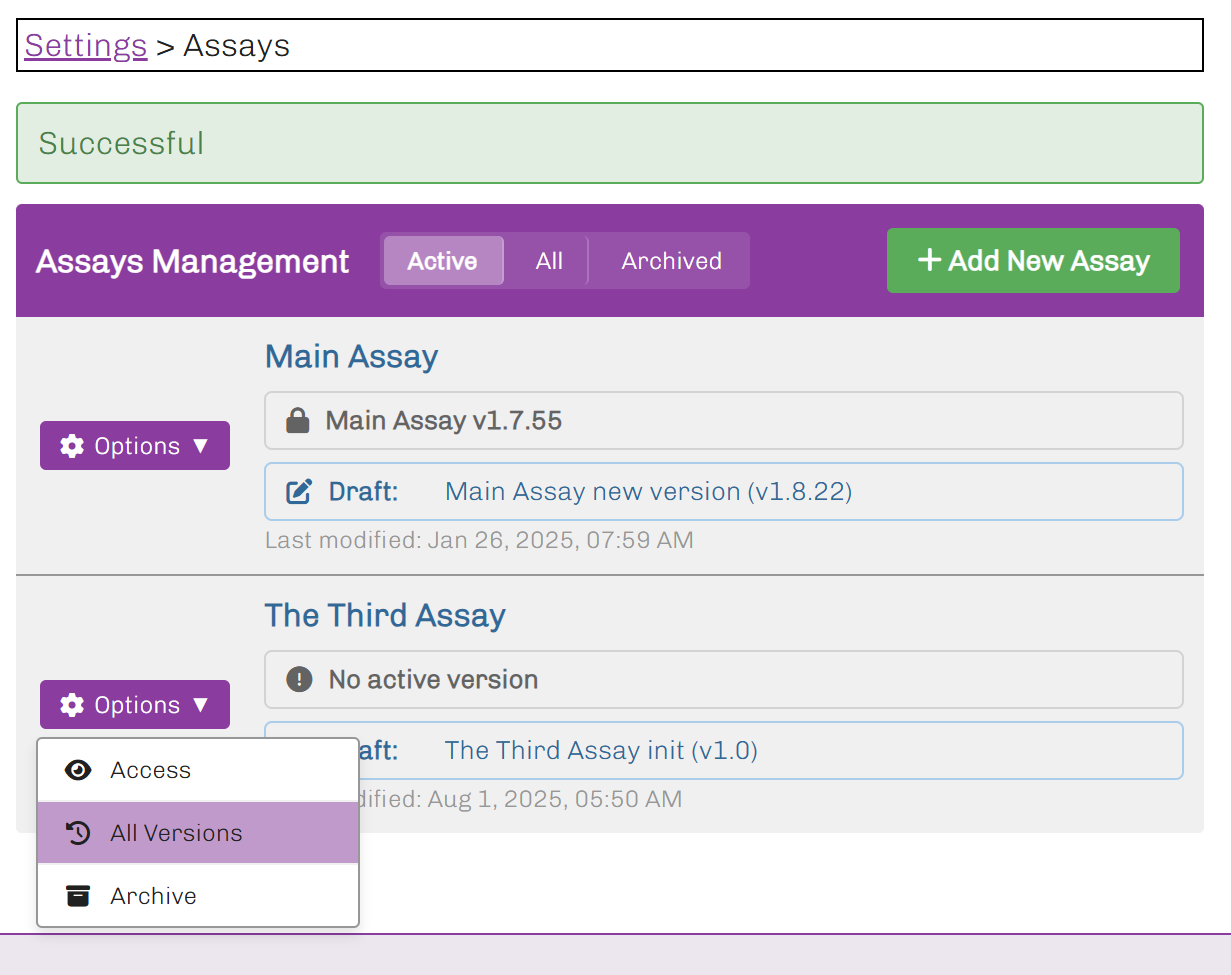Click the gear icon on Main Assay Options
This screenshot has width=1231, height=975.
72,446
